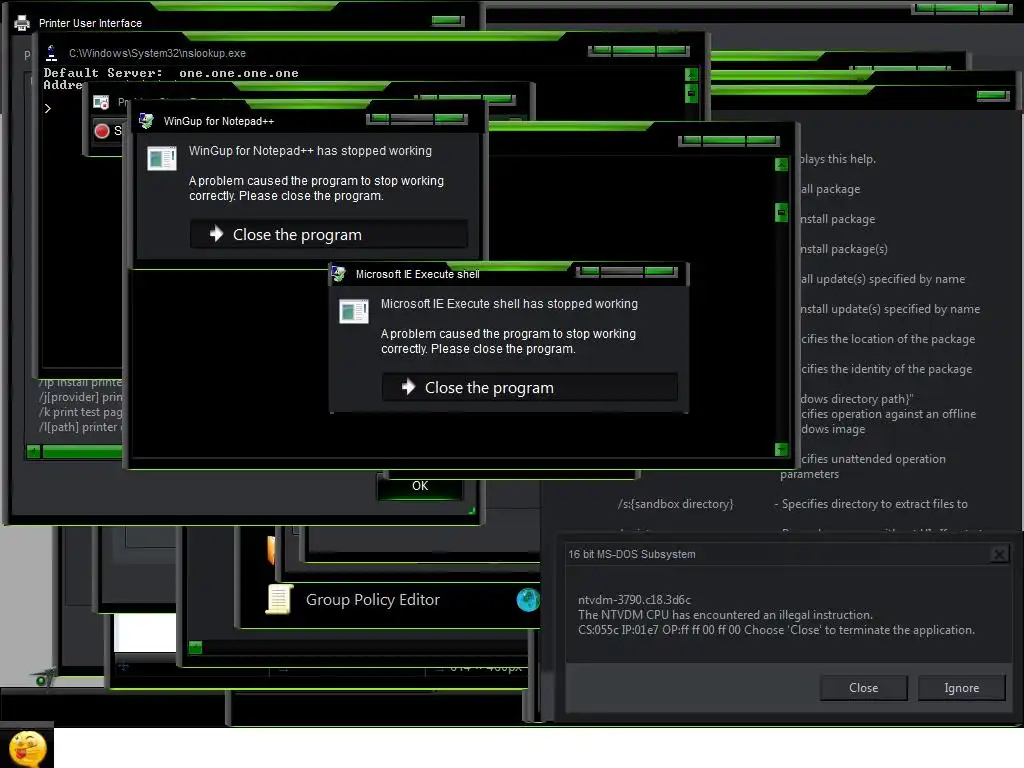
Task: Click the 'Default Server: one.one.one.one' console line
Action: [x=171, y=73]
